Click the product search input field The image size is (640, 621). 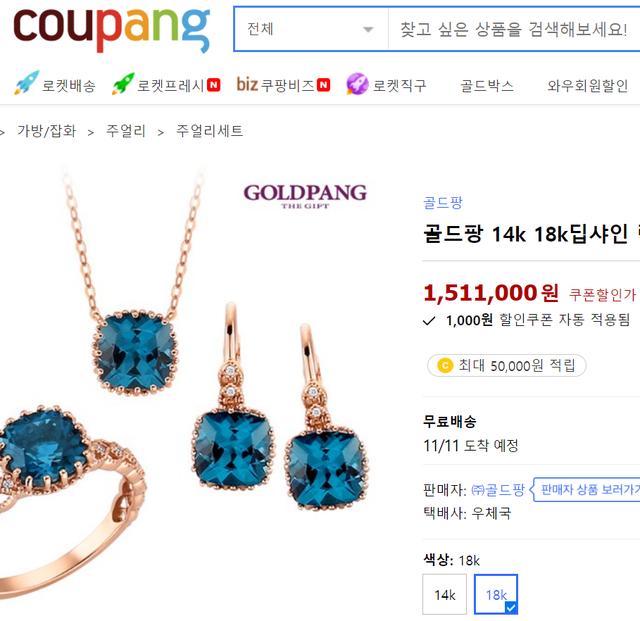pyautogui.click(x=514, y=29)
